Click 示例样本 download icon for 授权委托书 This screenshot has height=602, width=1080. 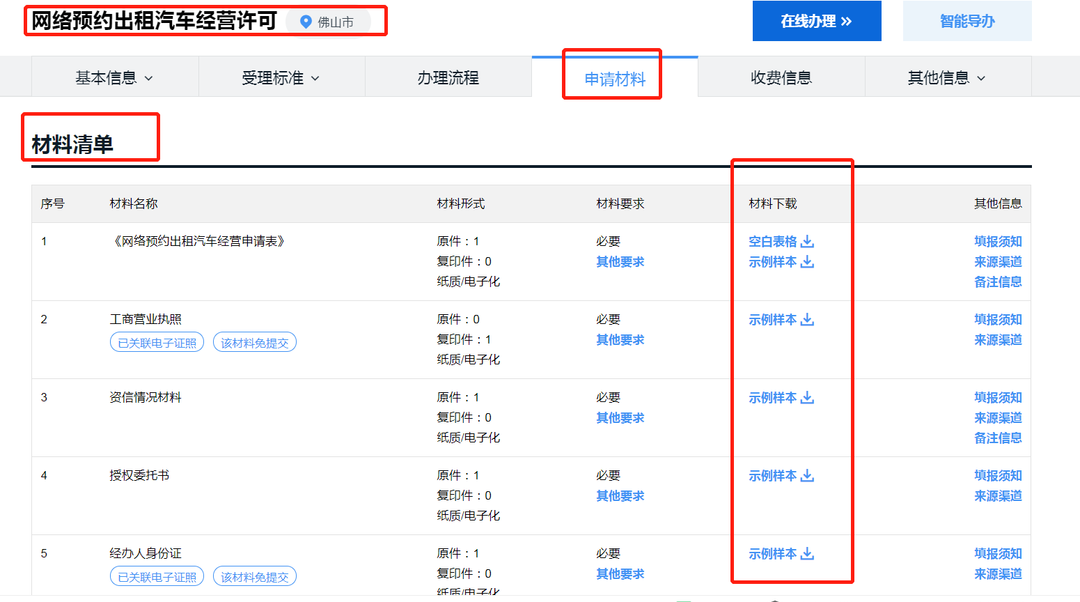click(x=808, y=476)
